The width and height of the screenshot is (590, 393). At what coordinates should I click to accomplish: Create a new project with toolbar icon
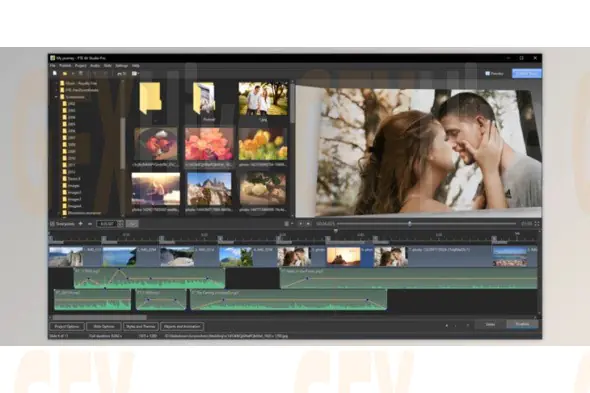(55, 73)
